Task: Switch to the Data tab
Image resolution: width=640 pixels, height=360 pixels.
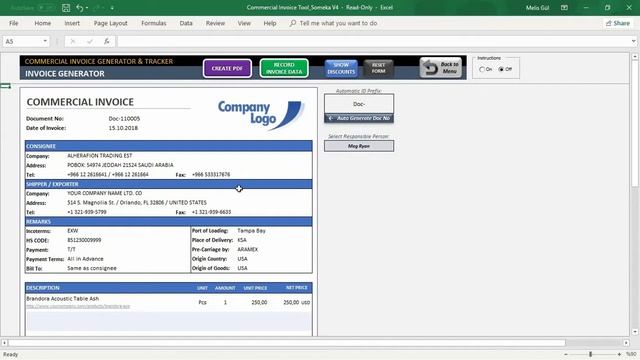Action: 186,23
